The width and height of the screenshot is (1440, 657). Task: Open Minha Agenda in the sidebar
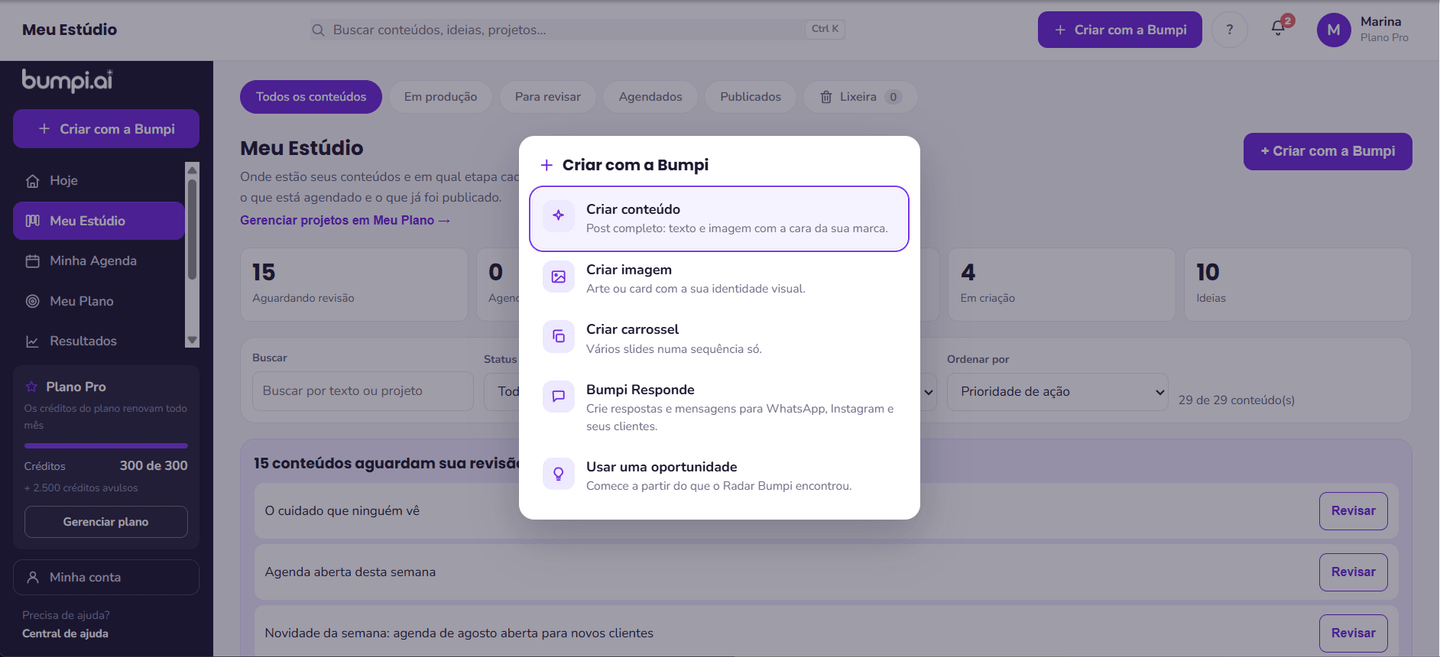[x=99, y=261]
